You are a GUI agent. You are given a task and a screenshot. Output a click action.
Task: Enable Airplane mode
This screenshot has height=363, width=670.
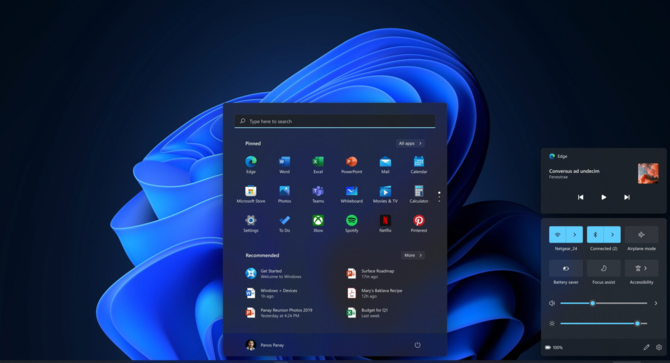point(641,234)
